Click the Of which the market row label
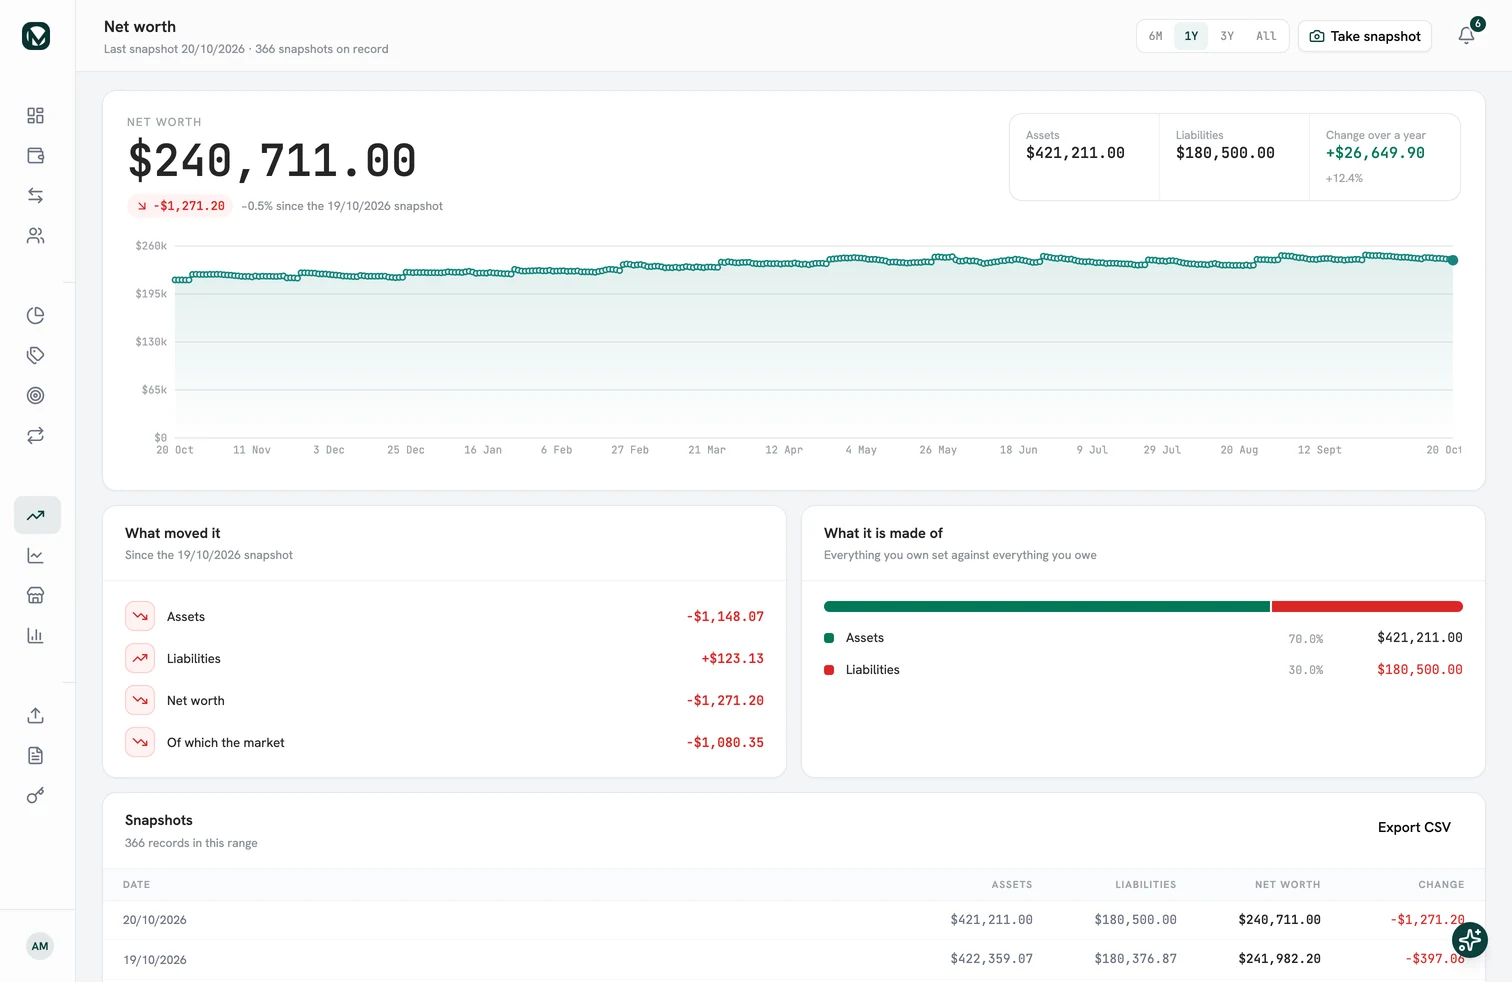The width and height of the screenshot is (1512, 982). [x=226, y=743]
